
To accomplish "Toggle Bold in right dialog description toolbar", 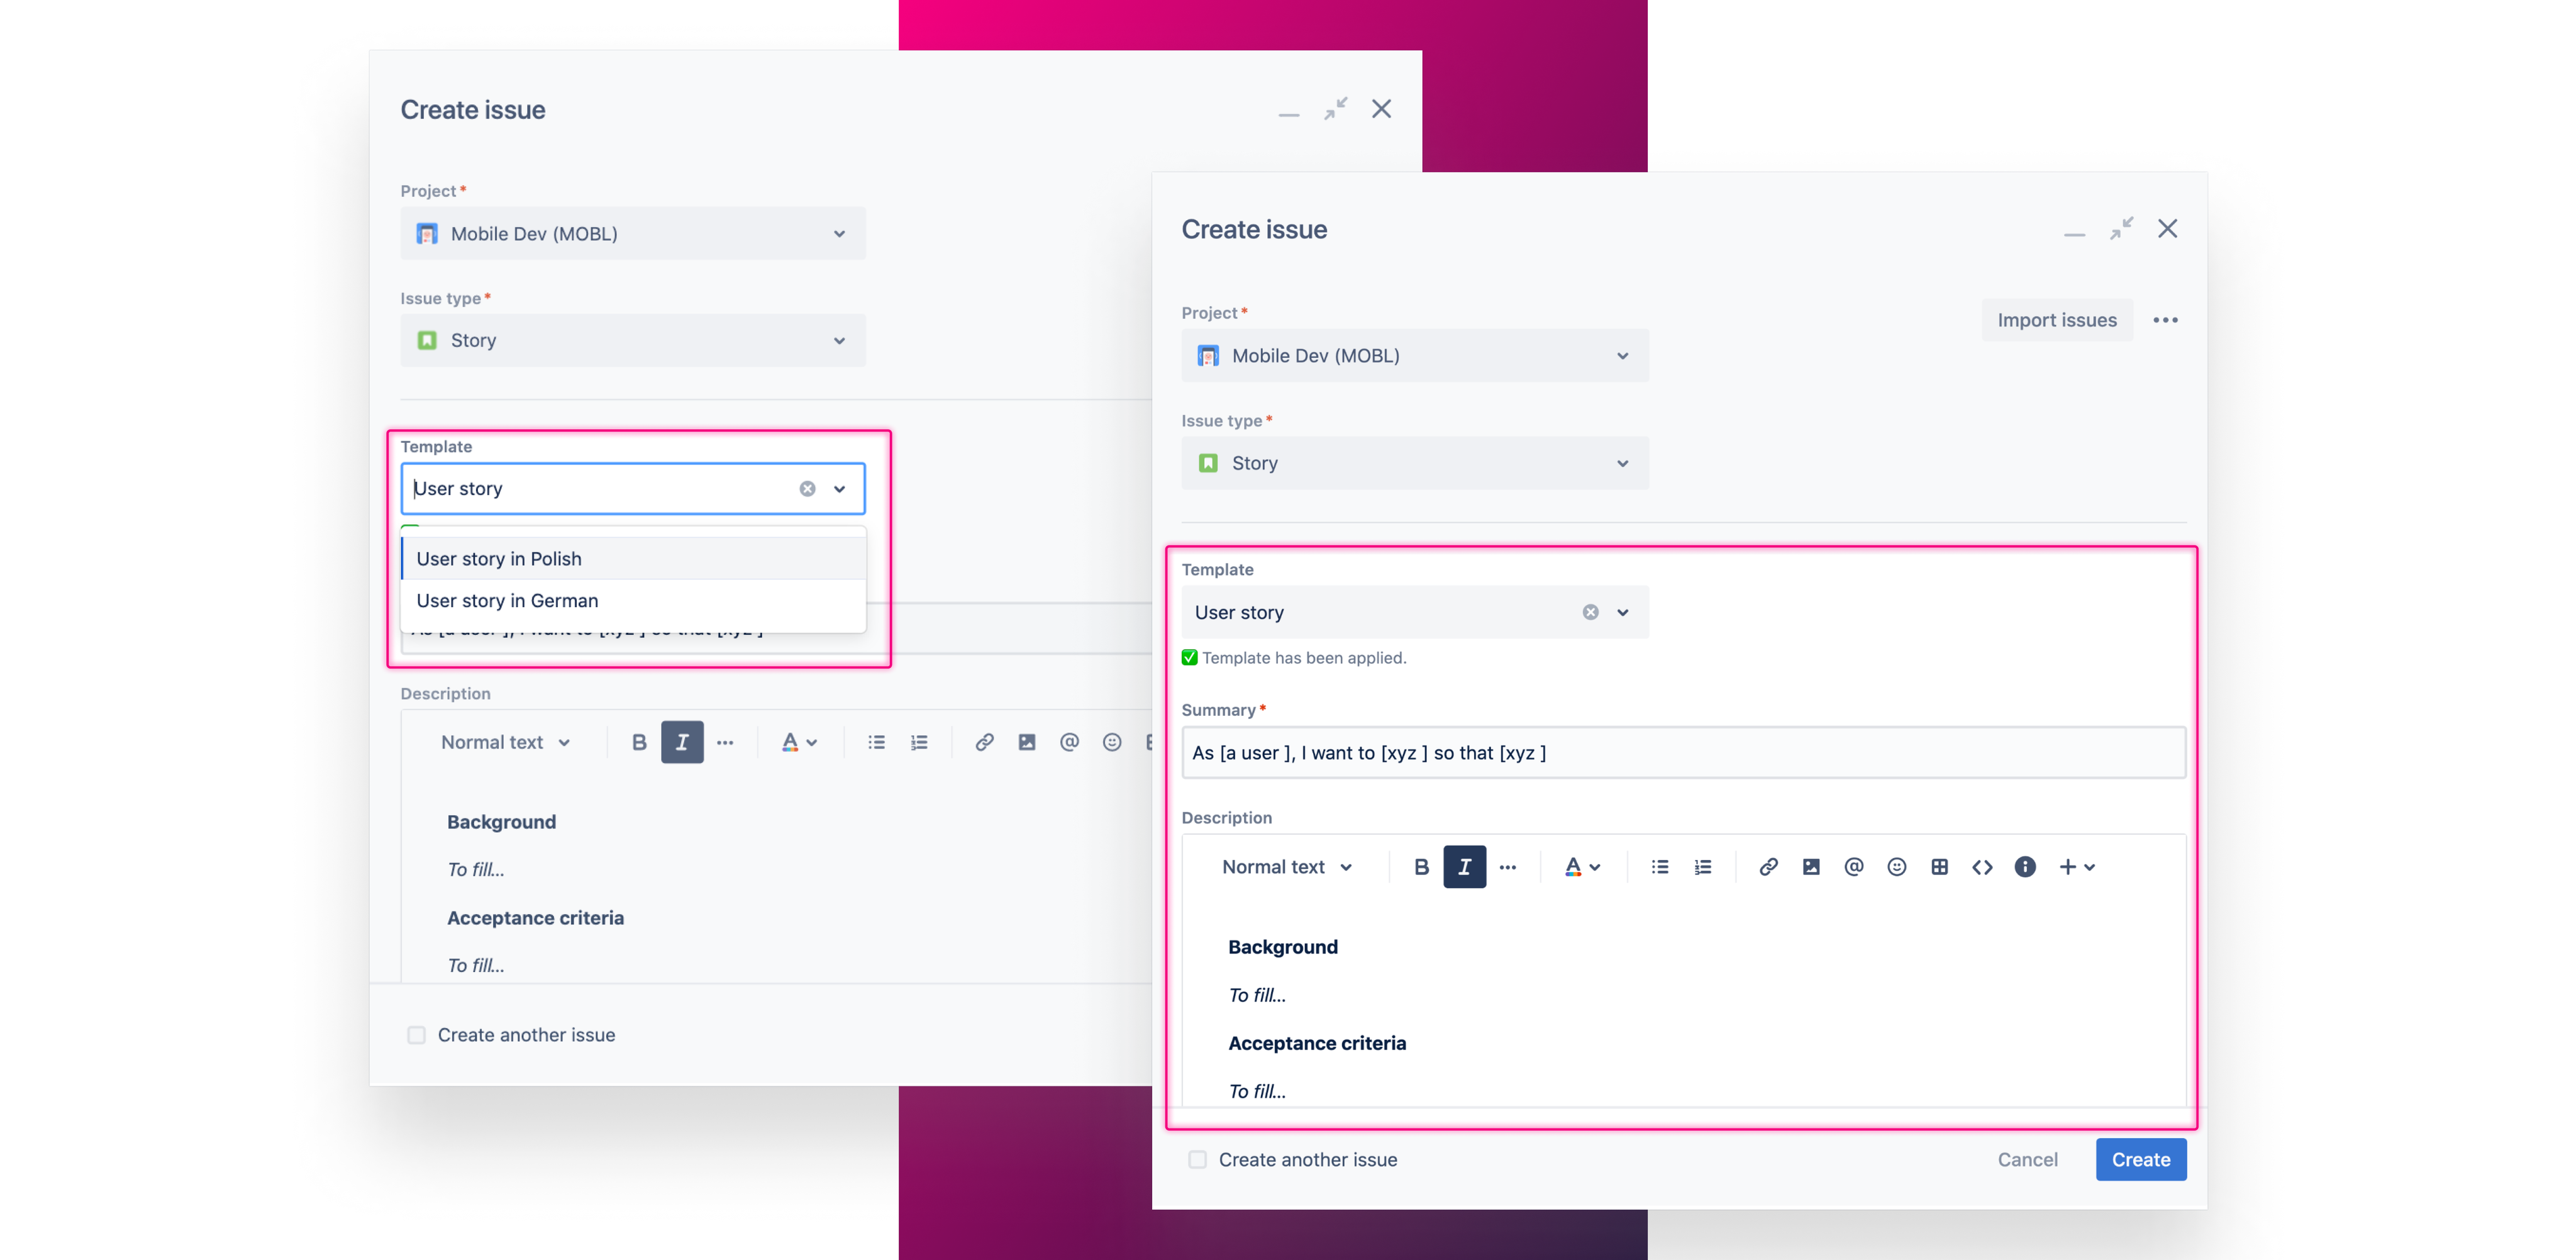I will (1421, 867).
